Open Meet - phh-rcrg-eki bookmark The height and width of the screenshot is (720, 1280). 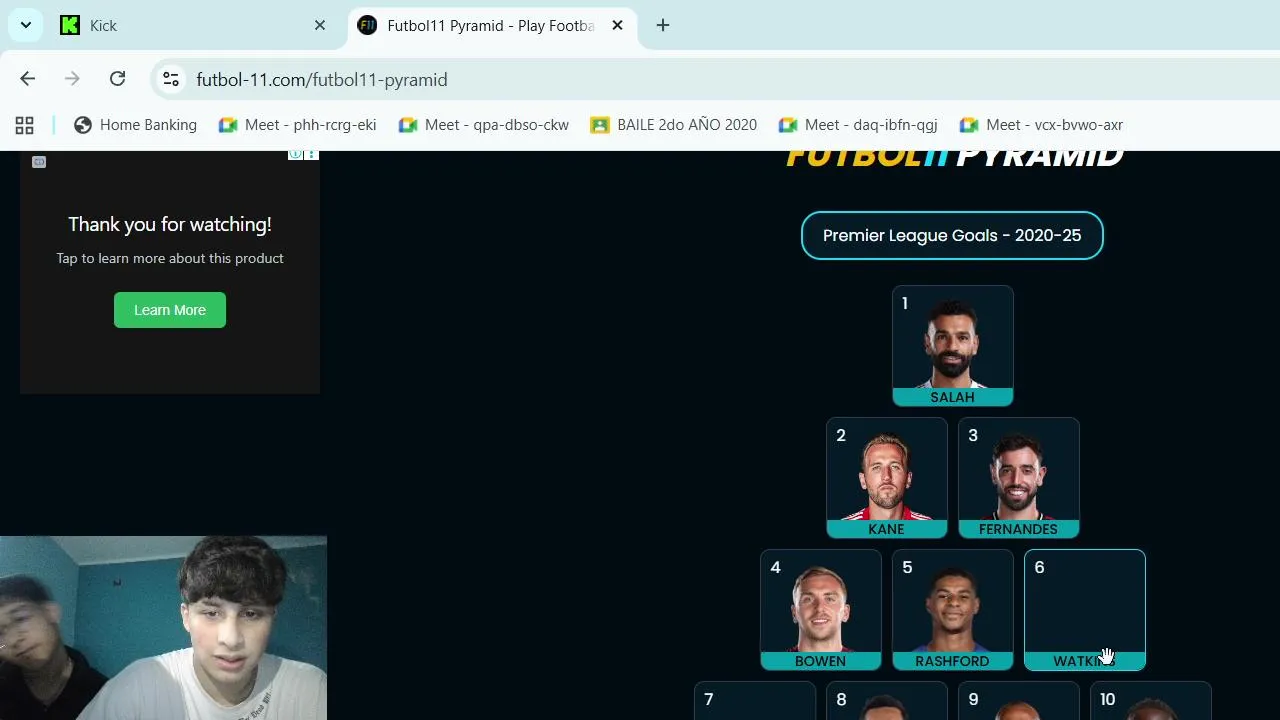298,125
